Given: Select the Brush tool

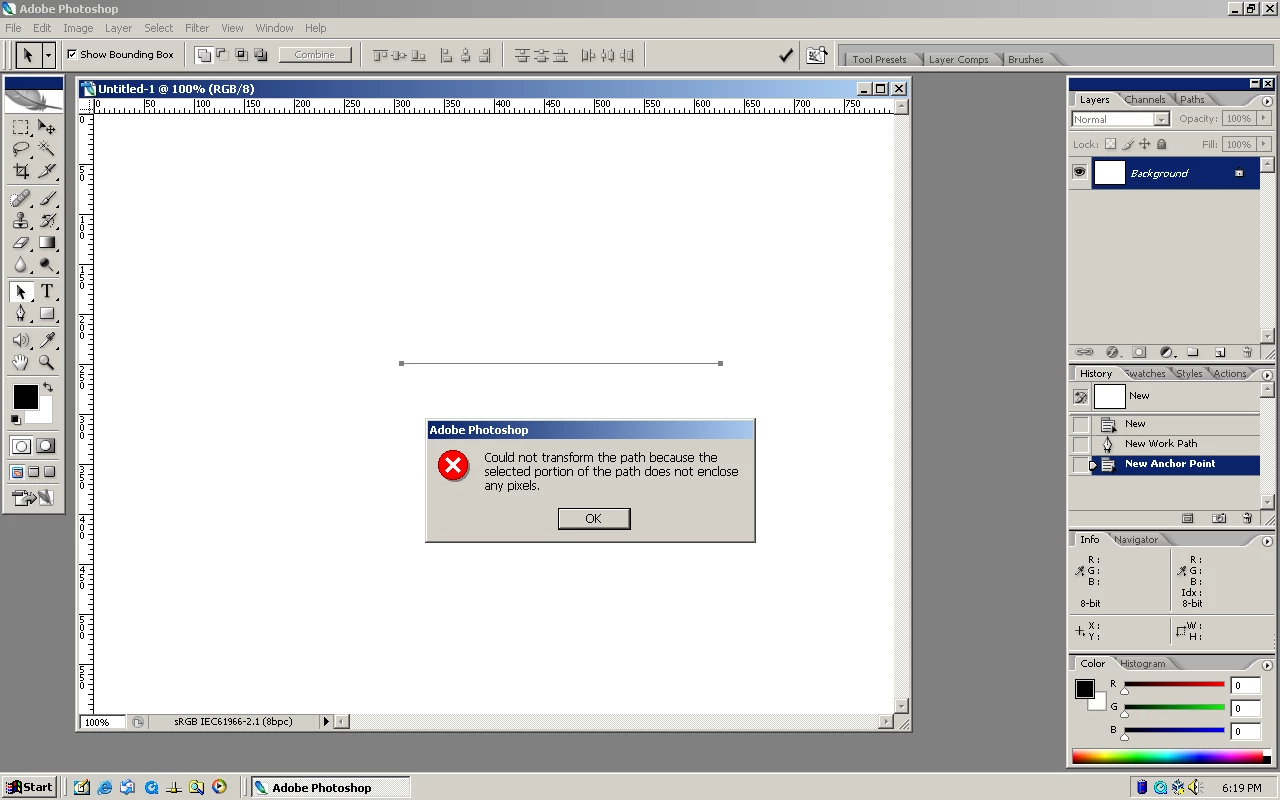Looking at the screenshot, I should (47, 198).
